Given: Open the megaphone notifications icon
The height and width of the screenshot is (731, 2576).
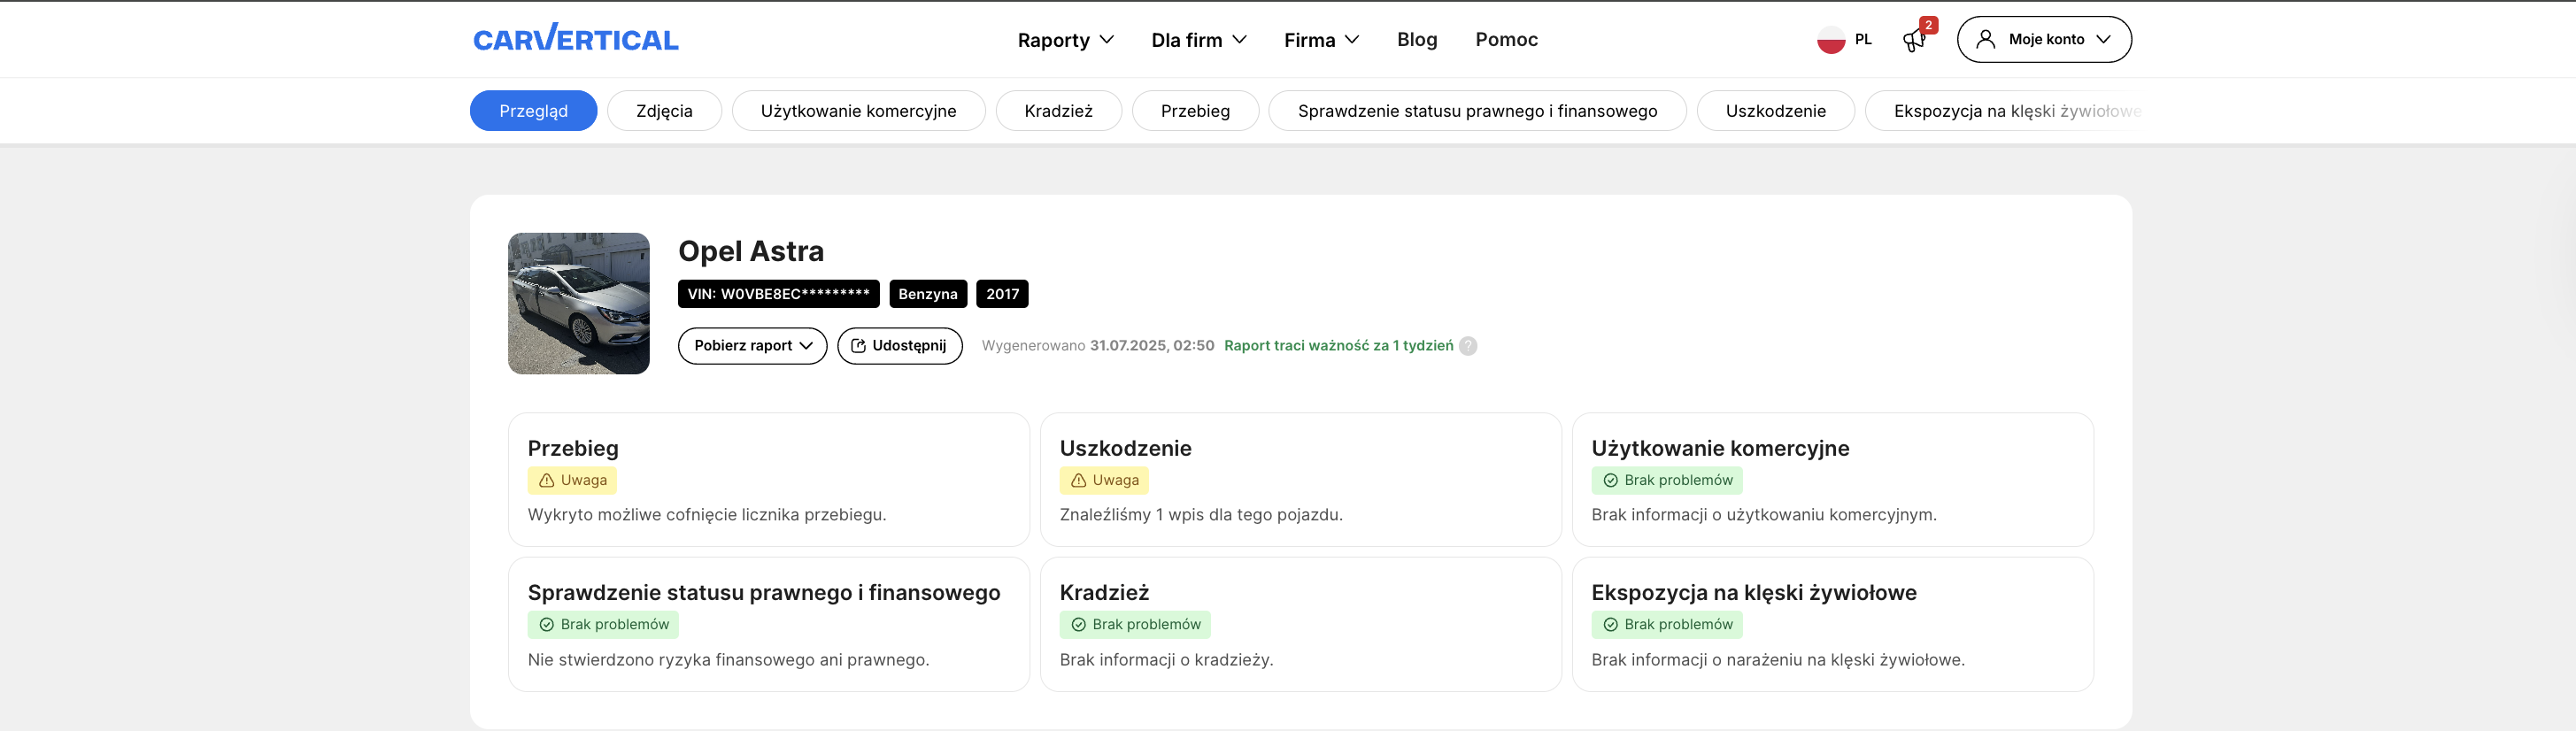Looking at the screenshot, I should 1913,41.
